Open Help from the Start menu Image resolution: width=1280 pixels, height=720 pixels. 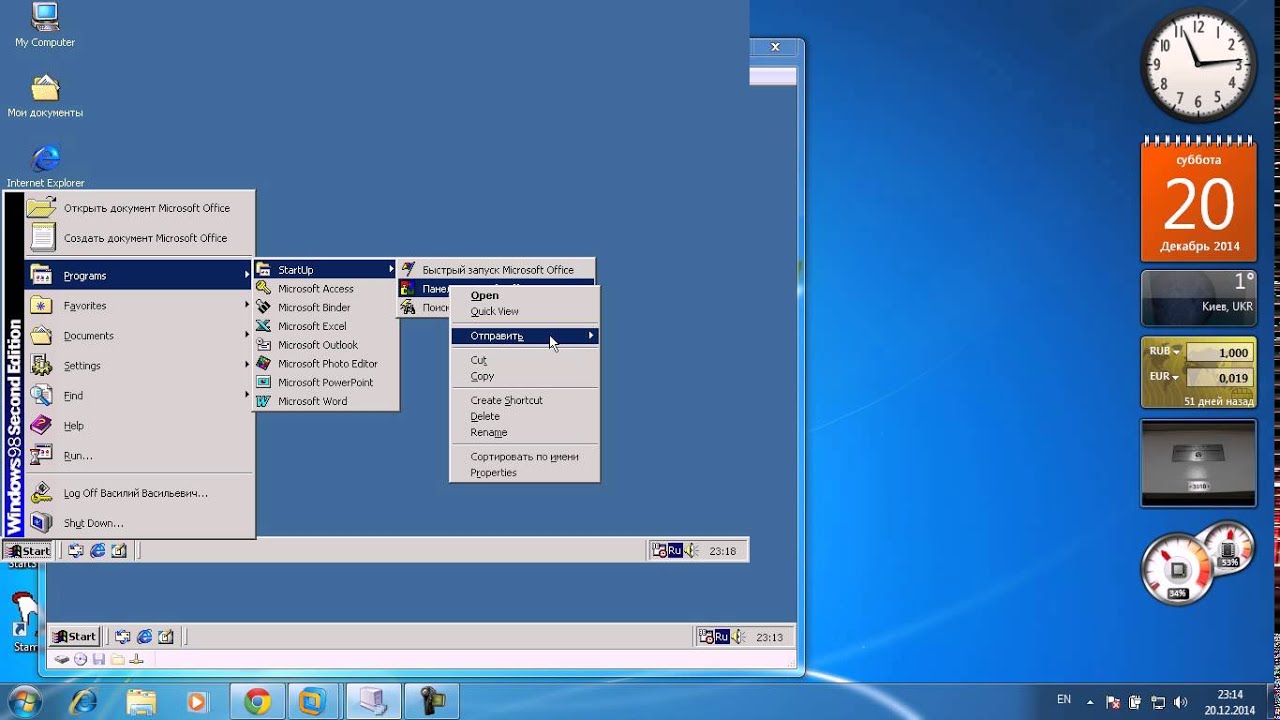coord(139,426)
